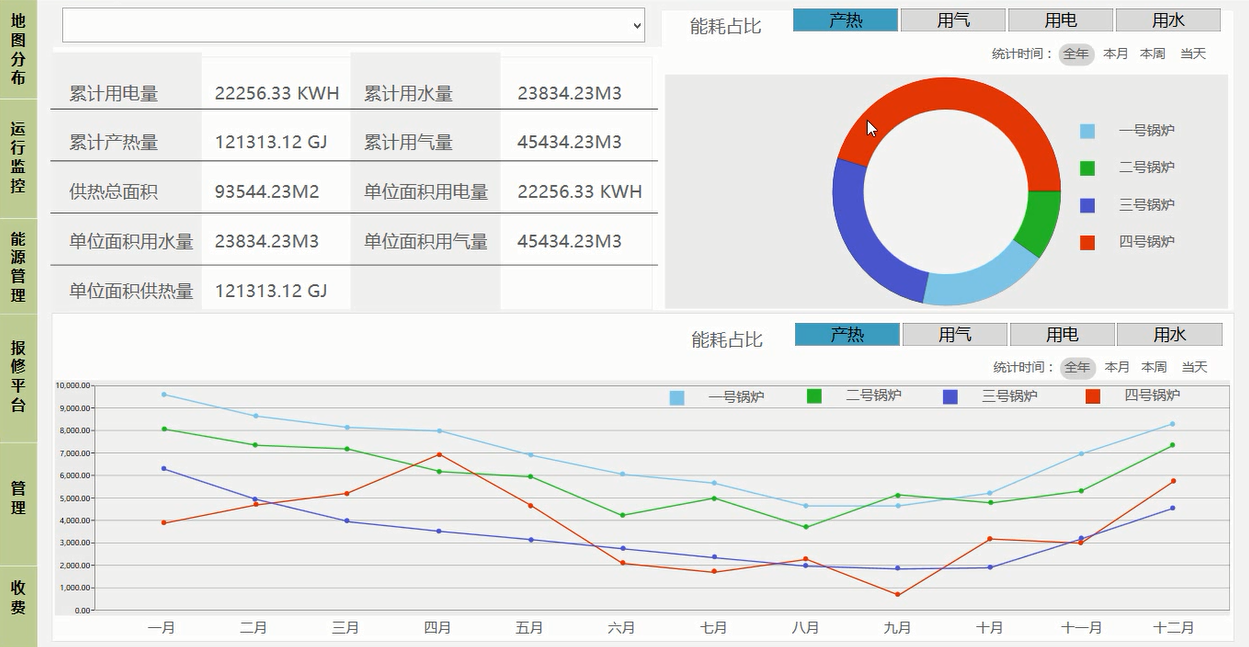Select 用电 tab above donut chart
This screenshot has width=1249, height=647.
click(x=1060, y=20)
